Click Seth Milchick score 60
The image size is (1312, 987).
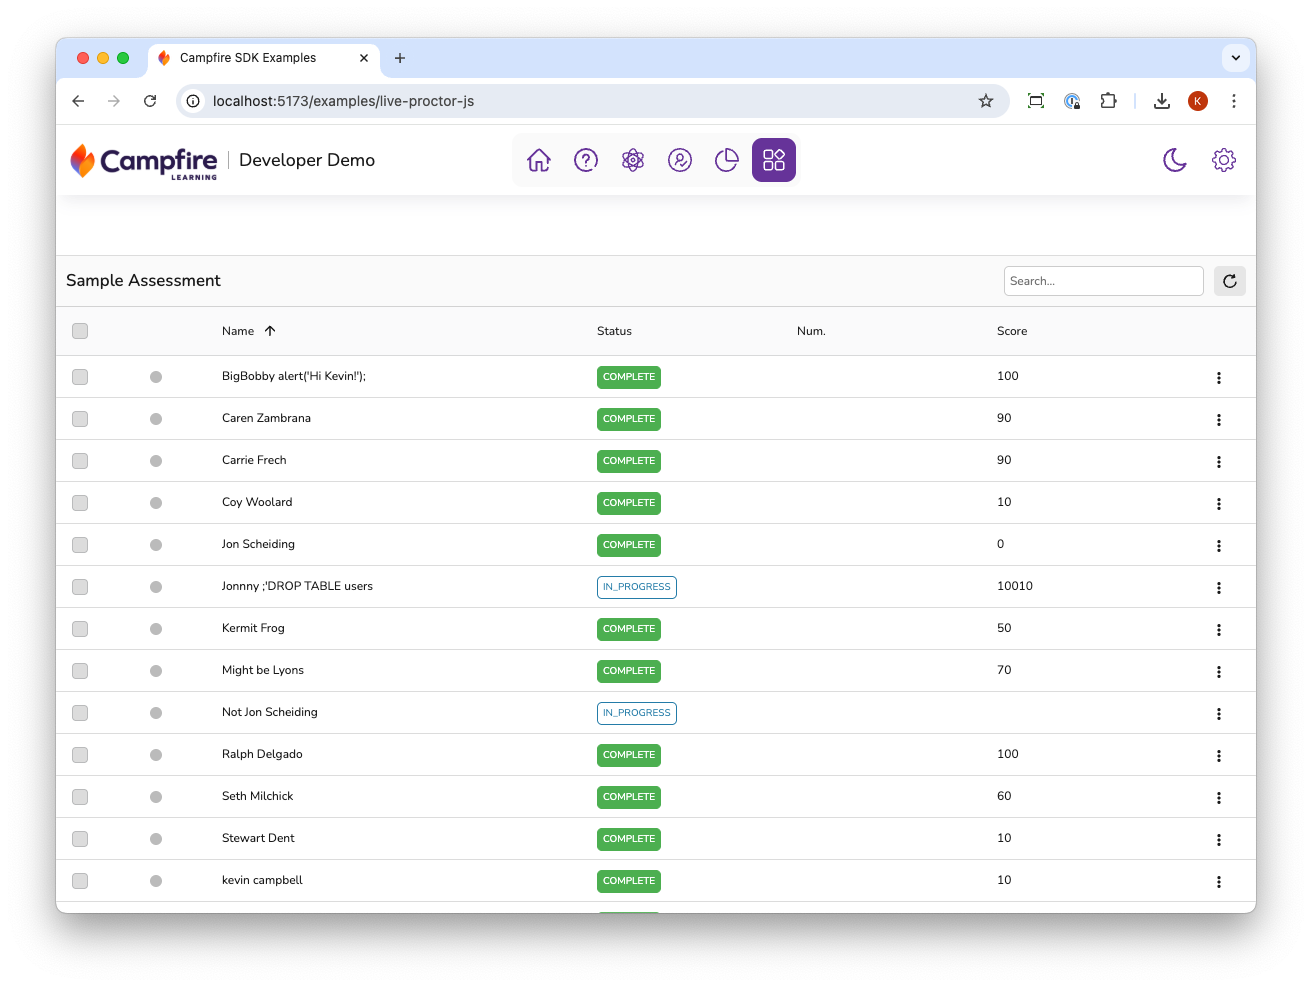point(1004,796)
